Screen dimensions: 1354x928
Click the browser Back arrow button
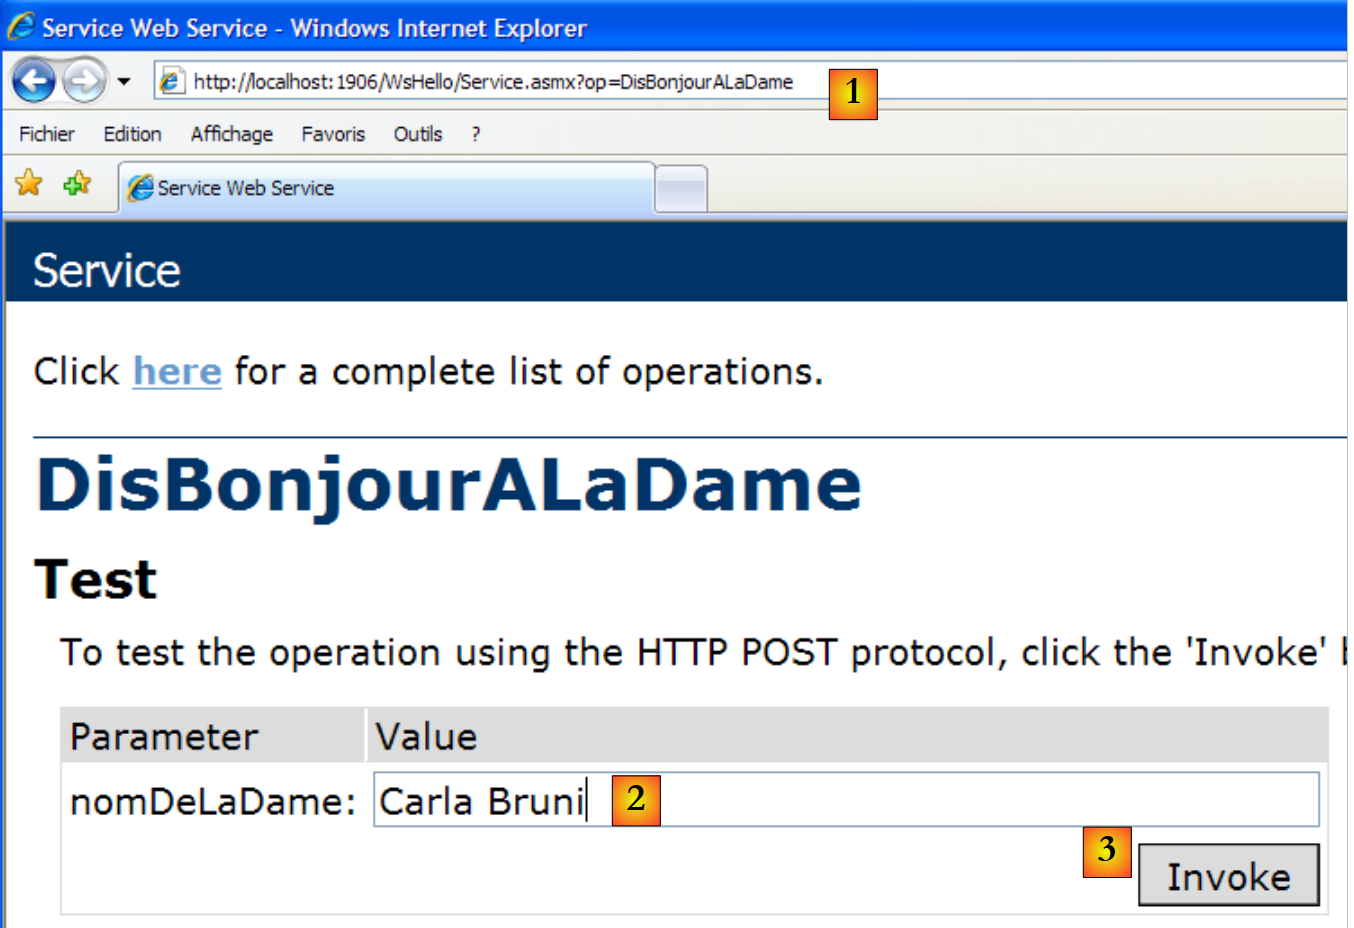(34, 81)
